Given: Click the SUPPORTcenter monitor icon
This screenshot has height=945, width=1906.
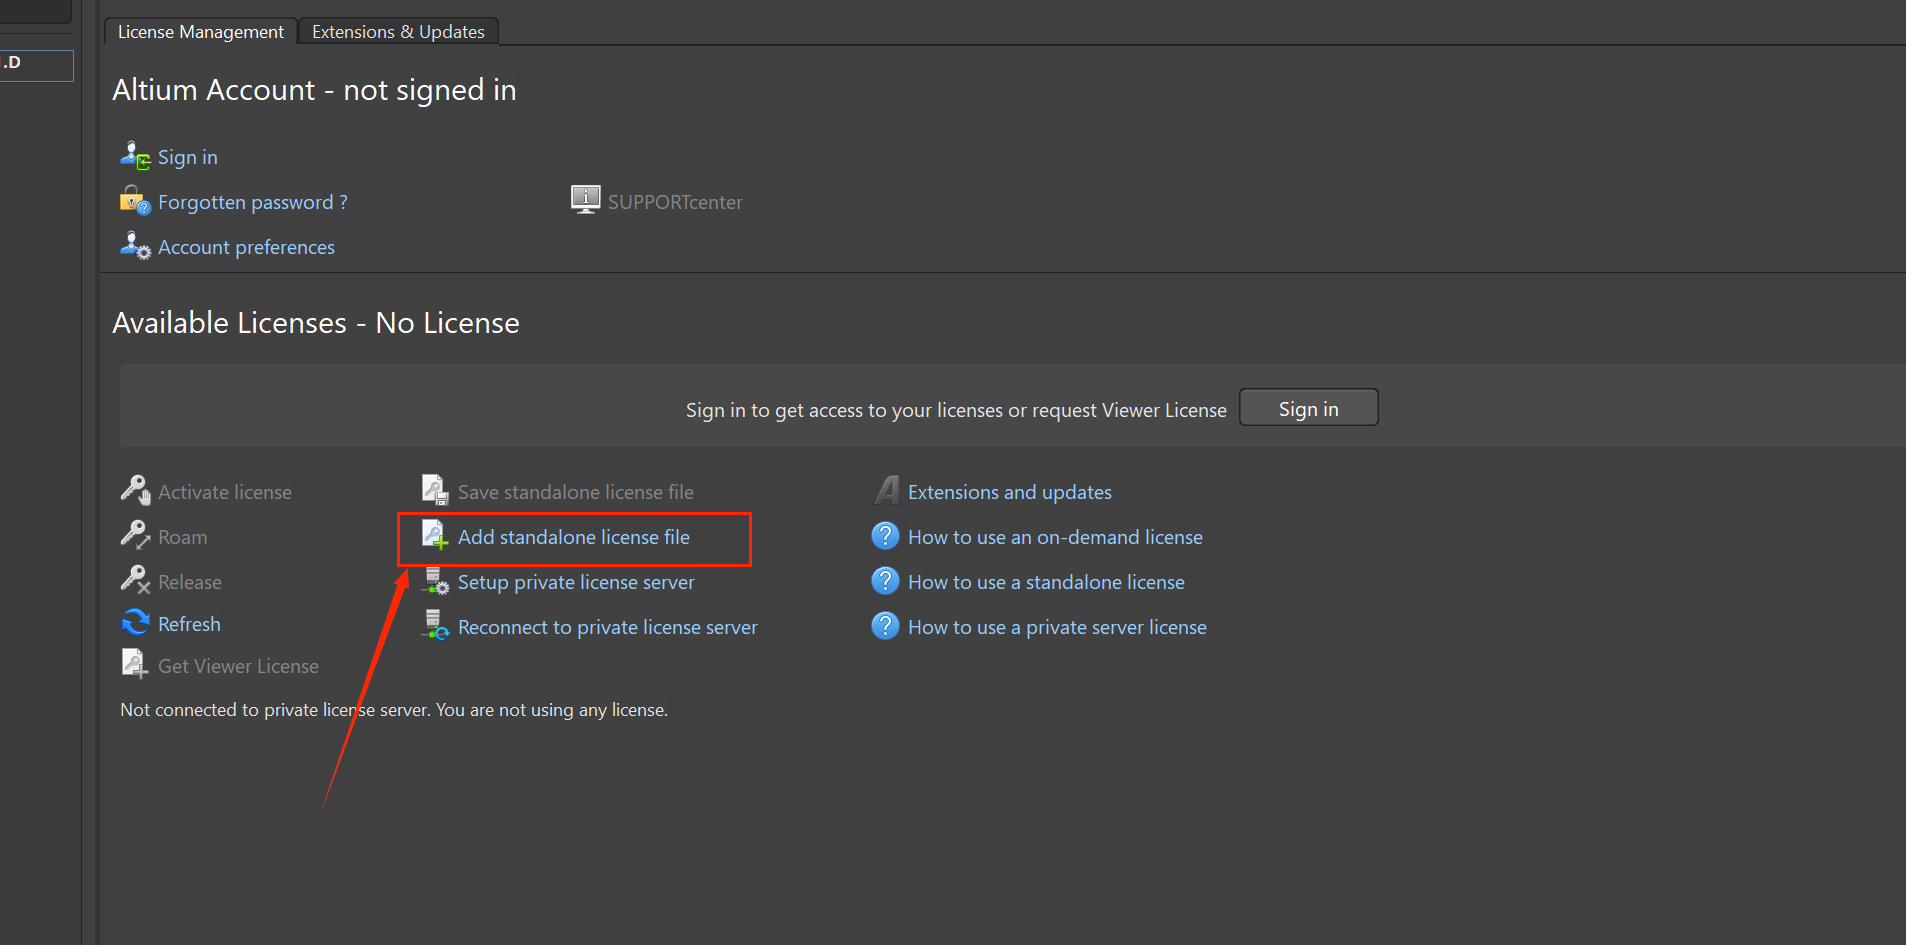Looking at the screenshot, I should [586, 199].
